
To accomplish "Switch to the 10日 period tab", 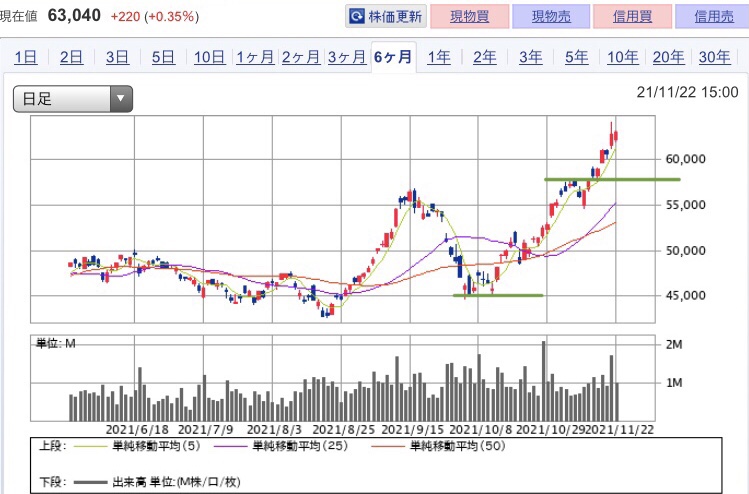I will point(209,57).
